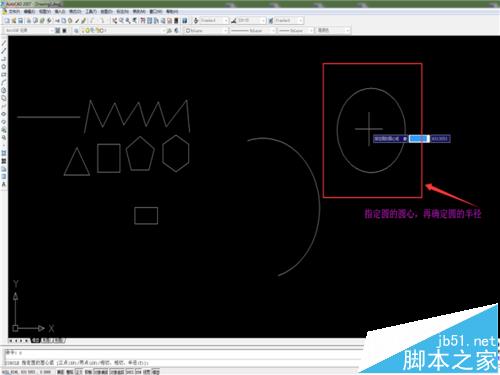
Task: Toggle lineweight display (线宽) button
Action: [x=147, y=372]
